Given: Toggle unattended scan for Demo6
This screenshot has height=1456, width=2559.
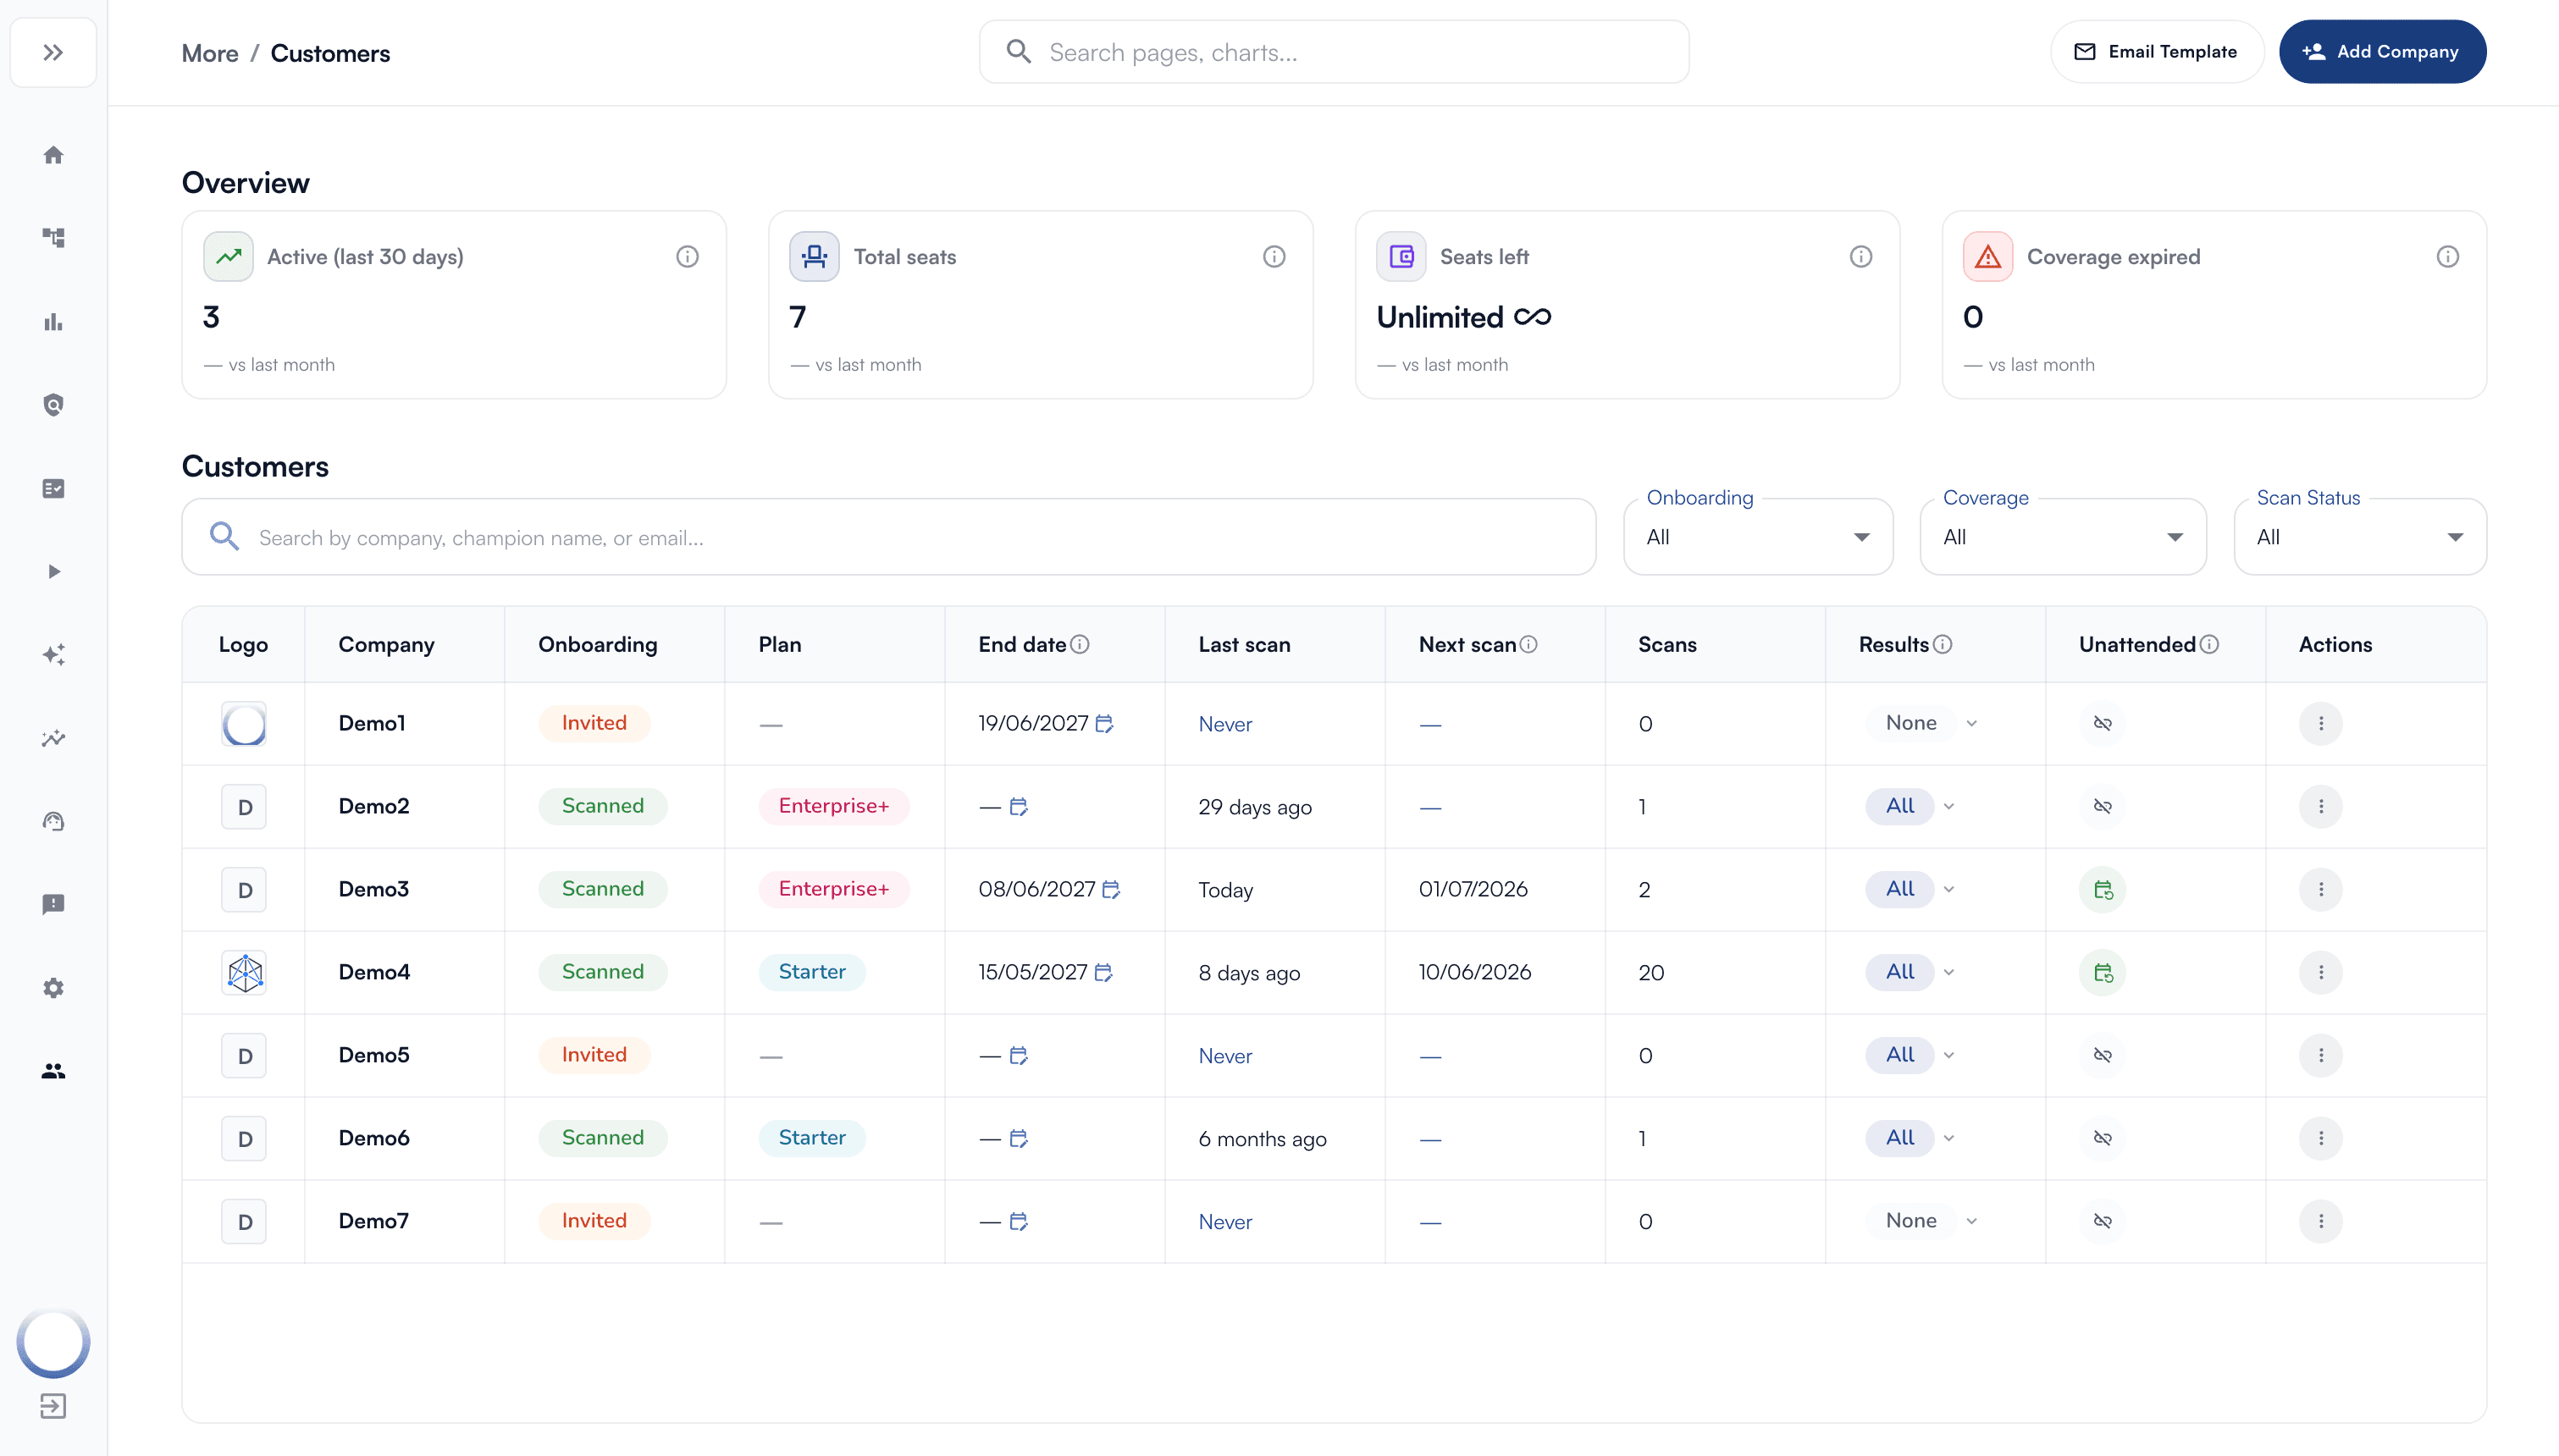Looking at the screenshot, I should coord(2103,1138).
